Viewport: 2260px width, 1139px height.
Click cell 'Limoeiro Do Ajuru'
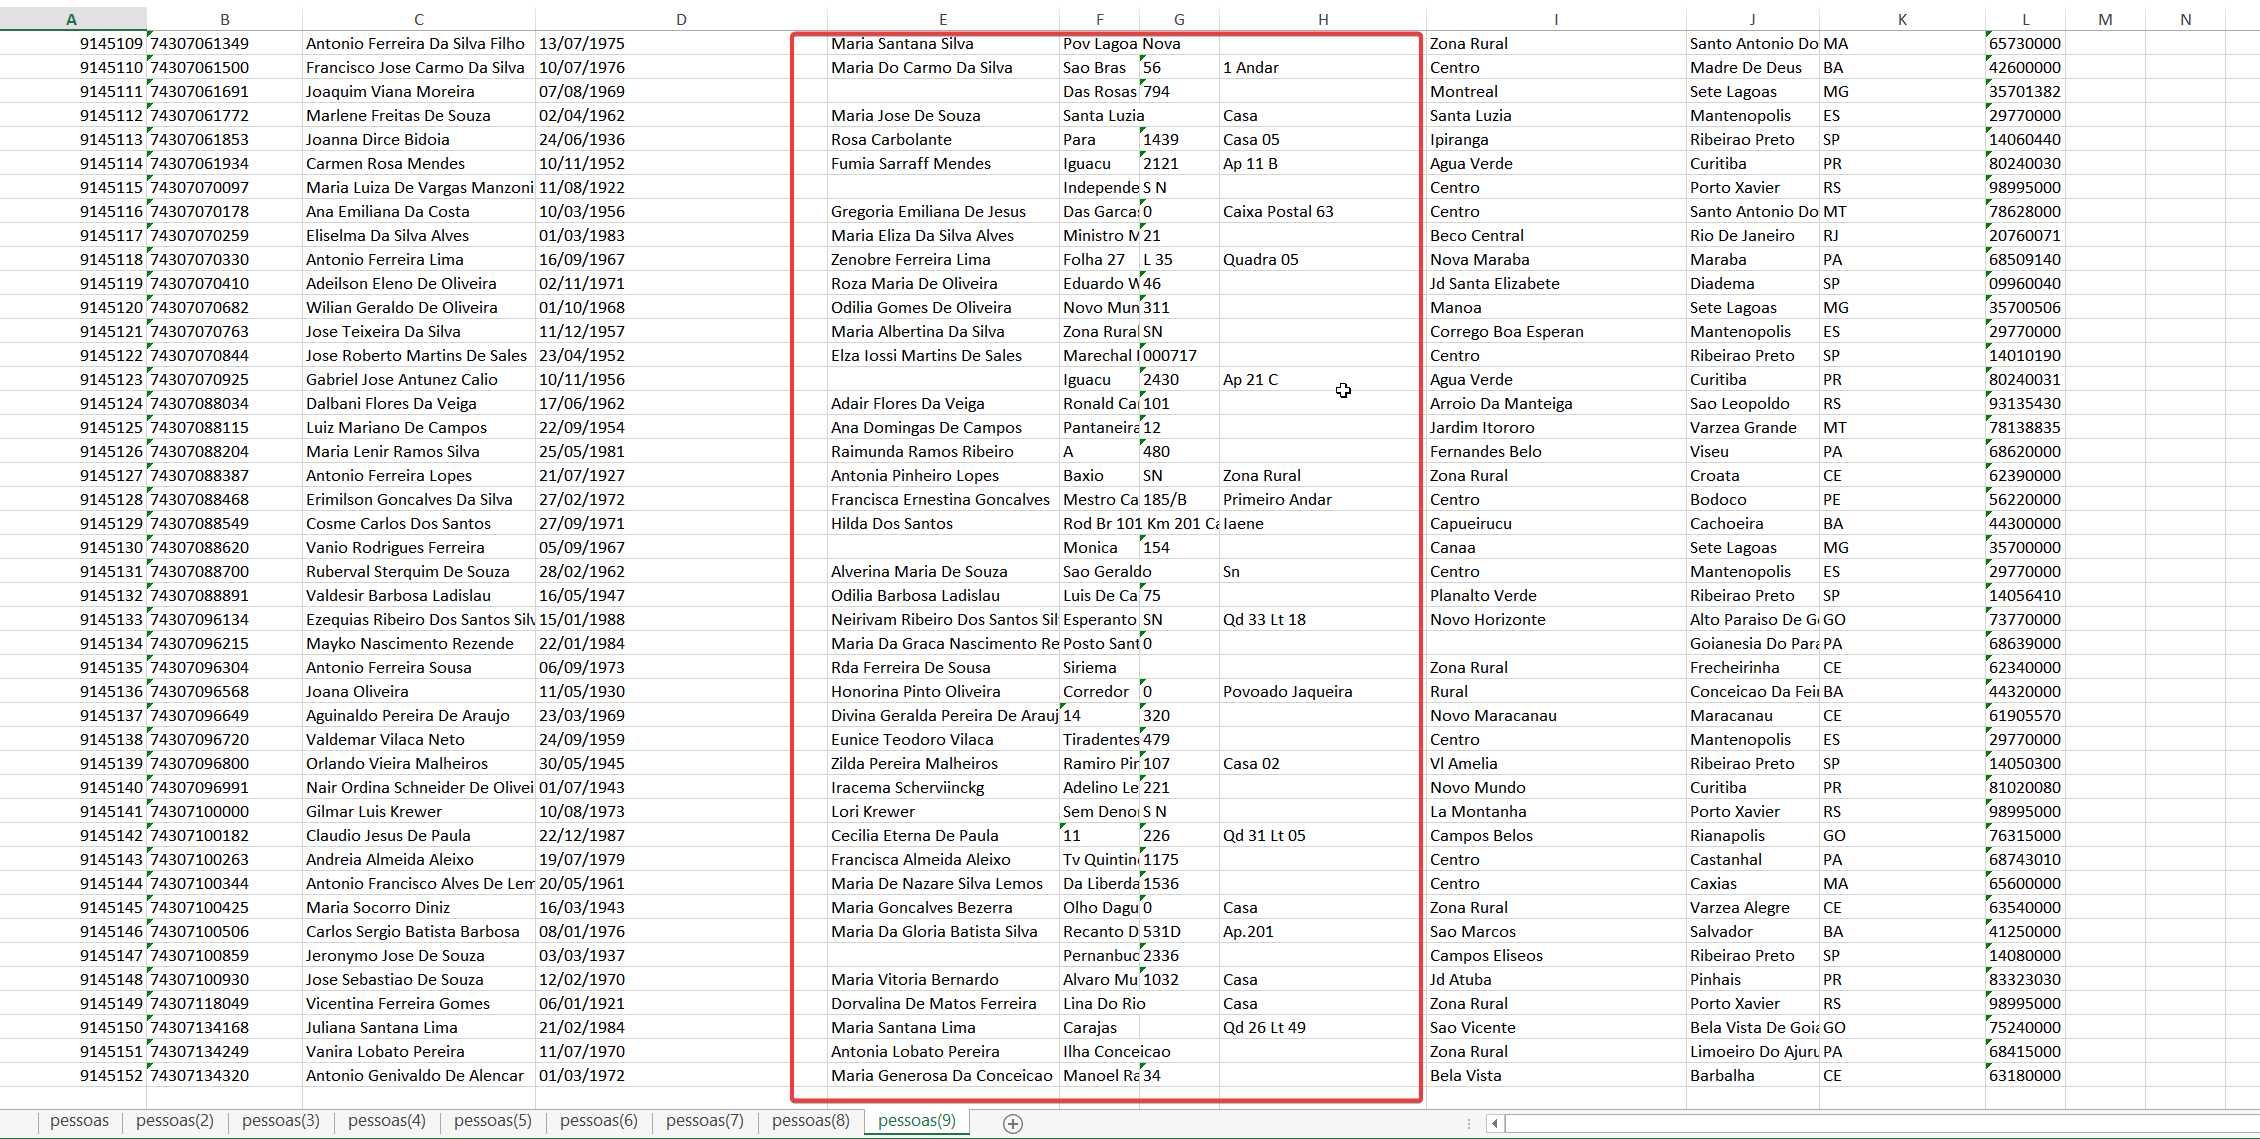click(x=1752, y=1051)
